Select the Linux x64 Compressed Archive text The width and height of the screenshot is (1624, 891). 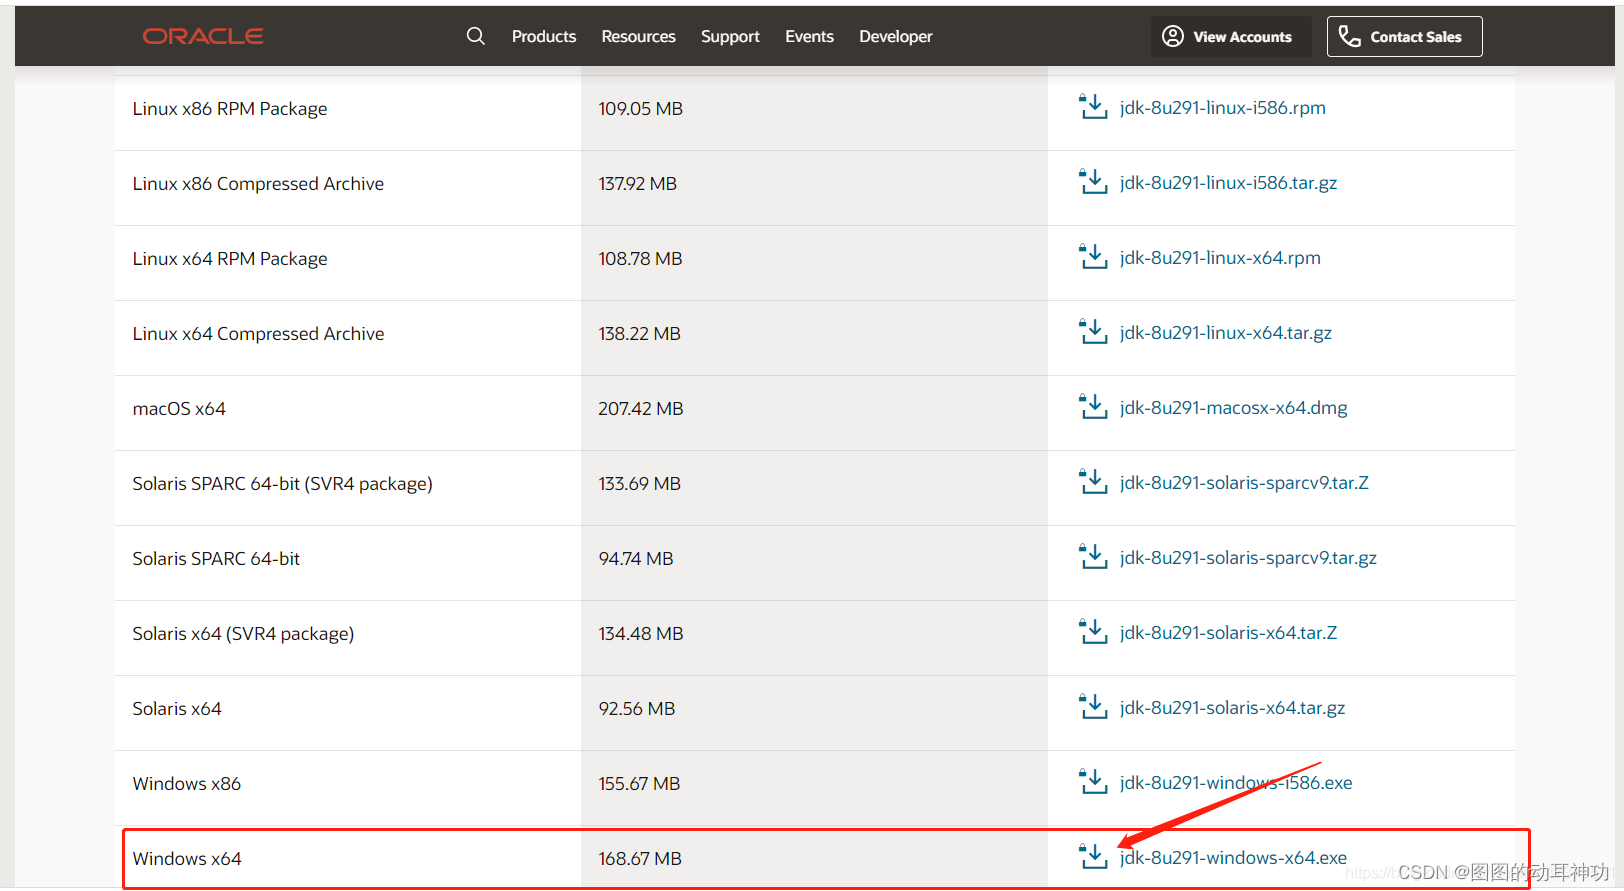point(258,334)
